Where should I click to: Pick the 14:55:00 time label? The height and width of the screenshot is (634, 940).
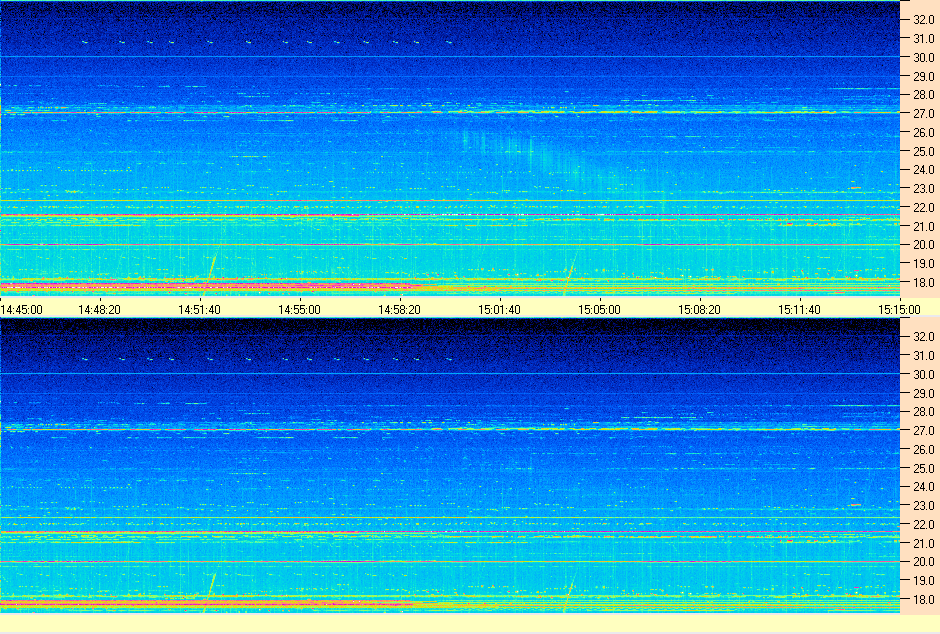coord(300,310)
